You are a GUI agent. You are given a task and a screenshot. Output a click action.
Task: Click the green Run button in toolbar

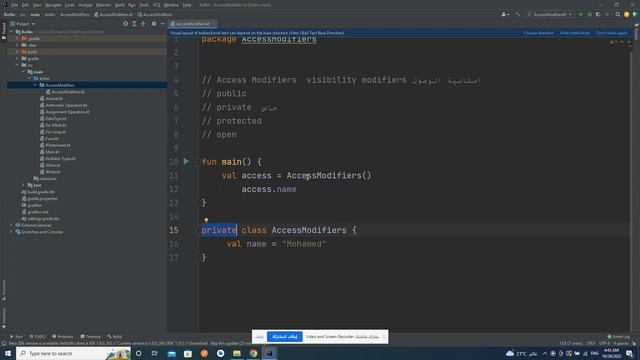(581, 14)
